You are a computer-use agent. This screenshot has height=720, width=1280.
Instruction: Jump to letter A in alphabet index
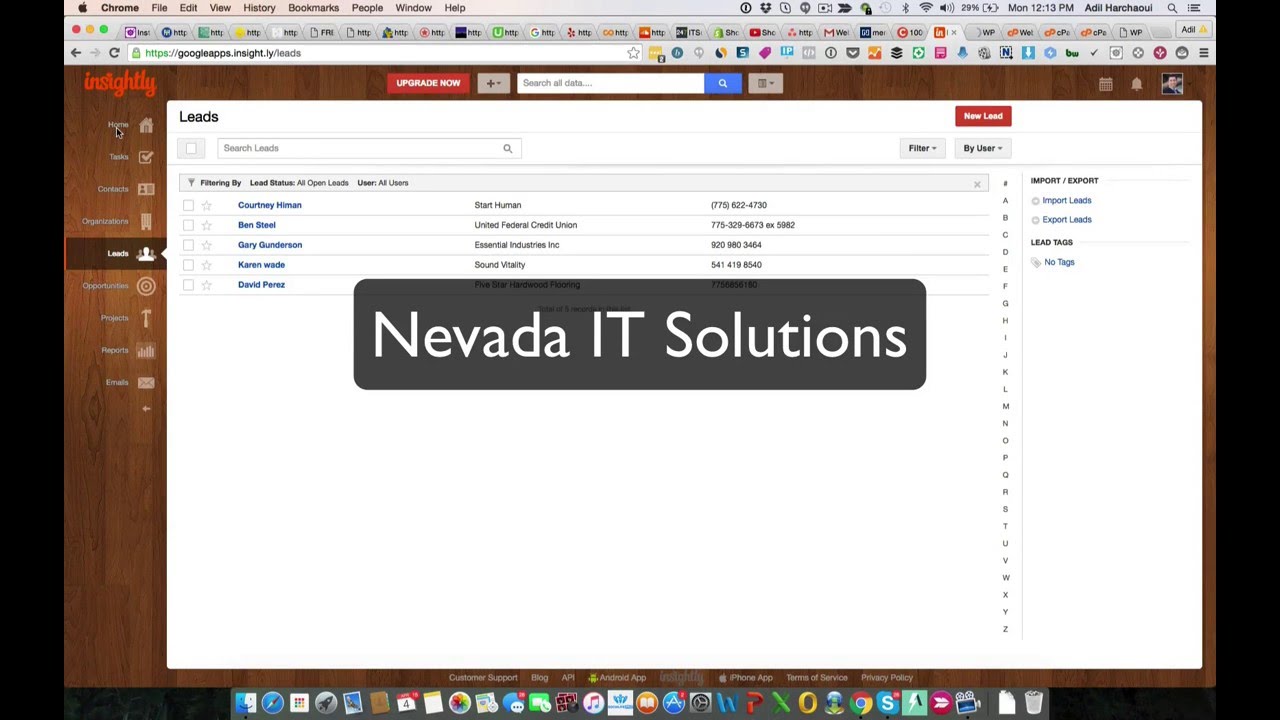pyautogui.click(x=1005, y=201)
